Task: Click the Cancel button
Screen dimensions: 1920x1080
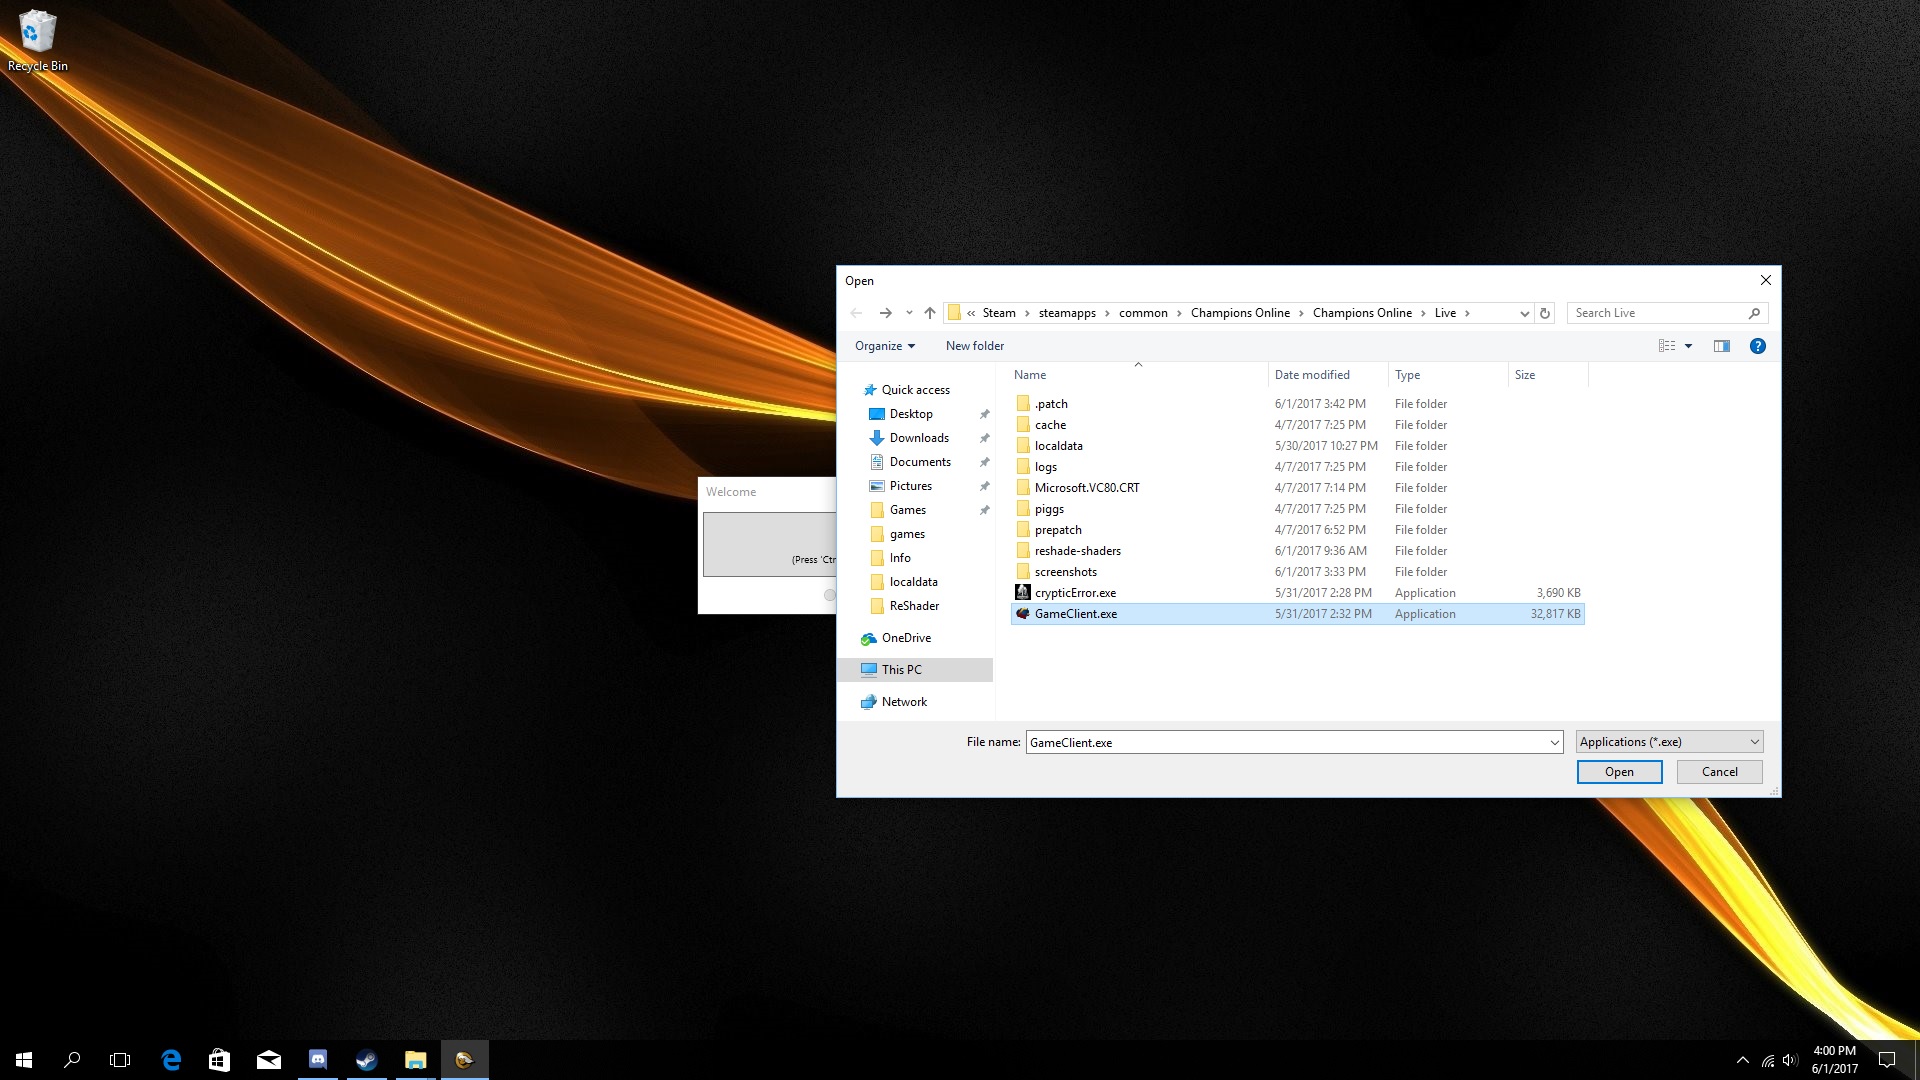Action: (x=1719, y=772)
